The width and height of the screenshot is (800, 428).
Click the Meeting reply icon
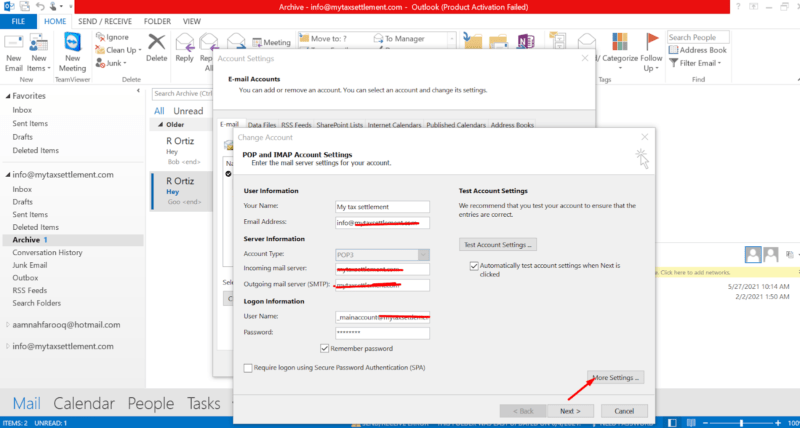[257, 42]
